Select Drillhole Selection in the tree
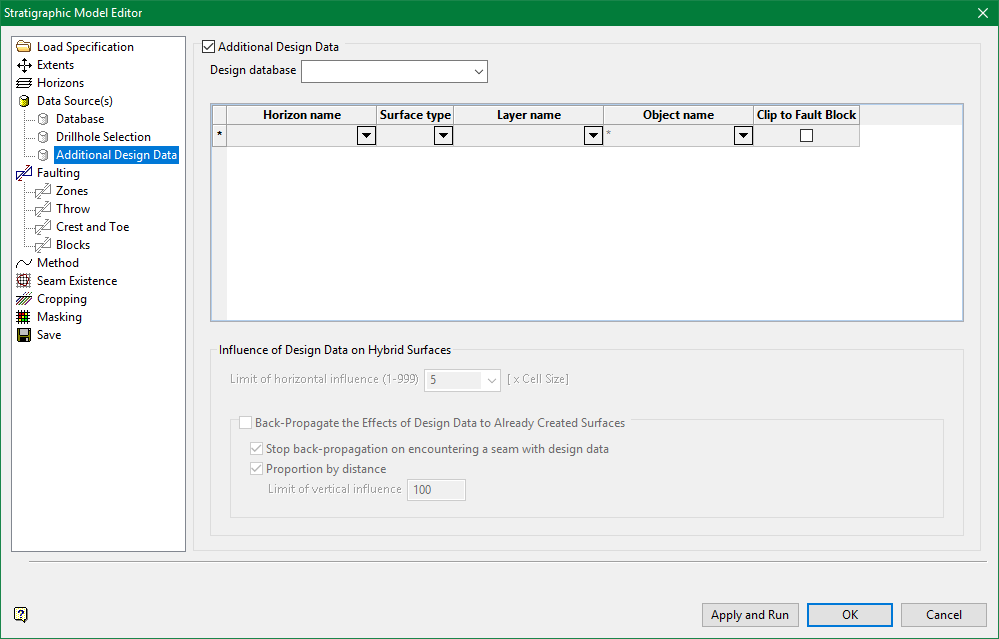 point(103,137)
